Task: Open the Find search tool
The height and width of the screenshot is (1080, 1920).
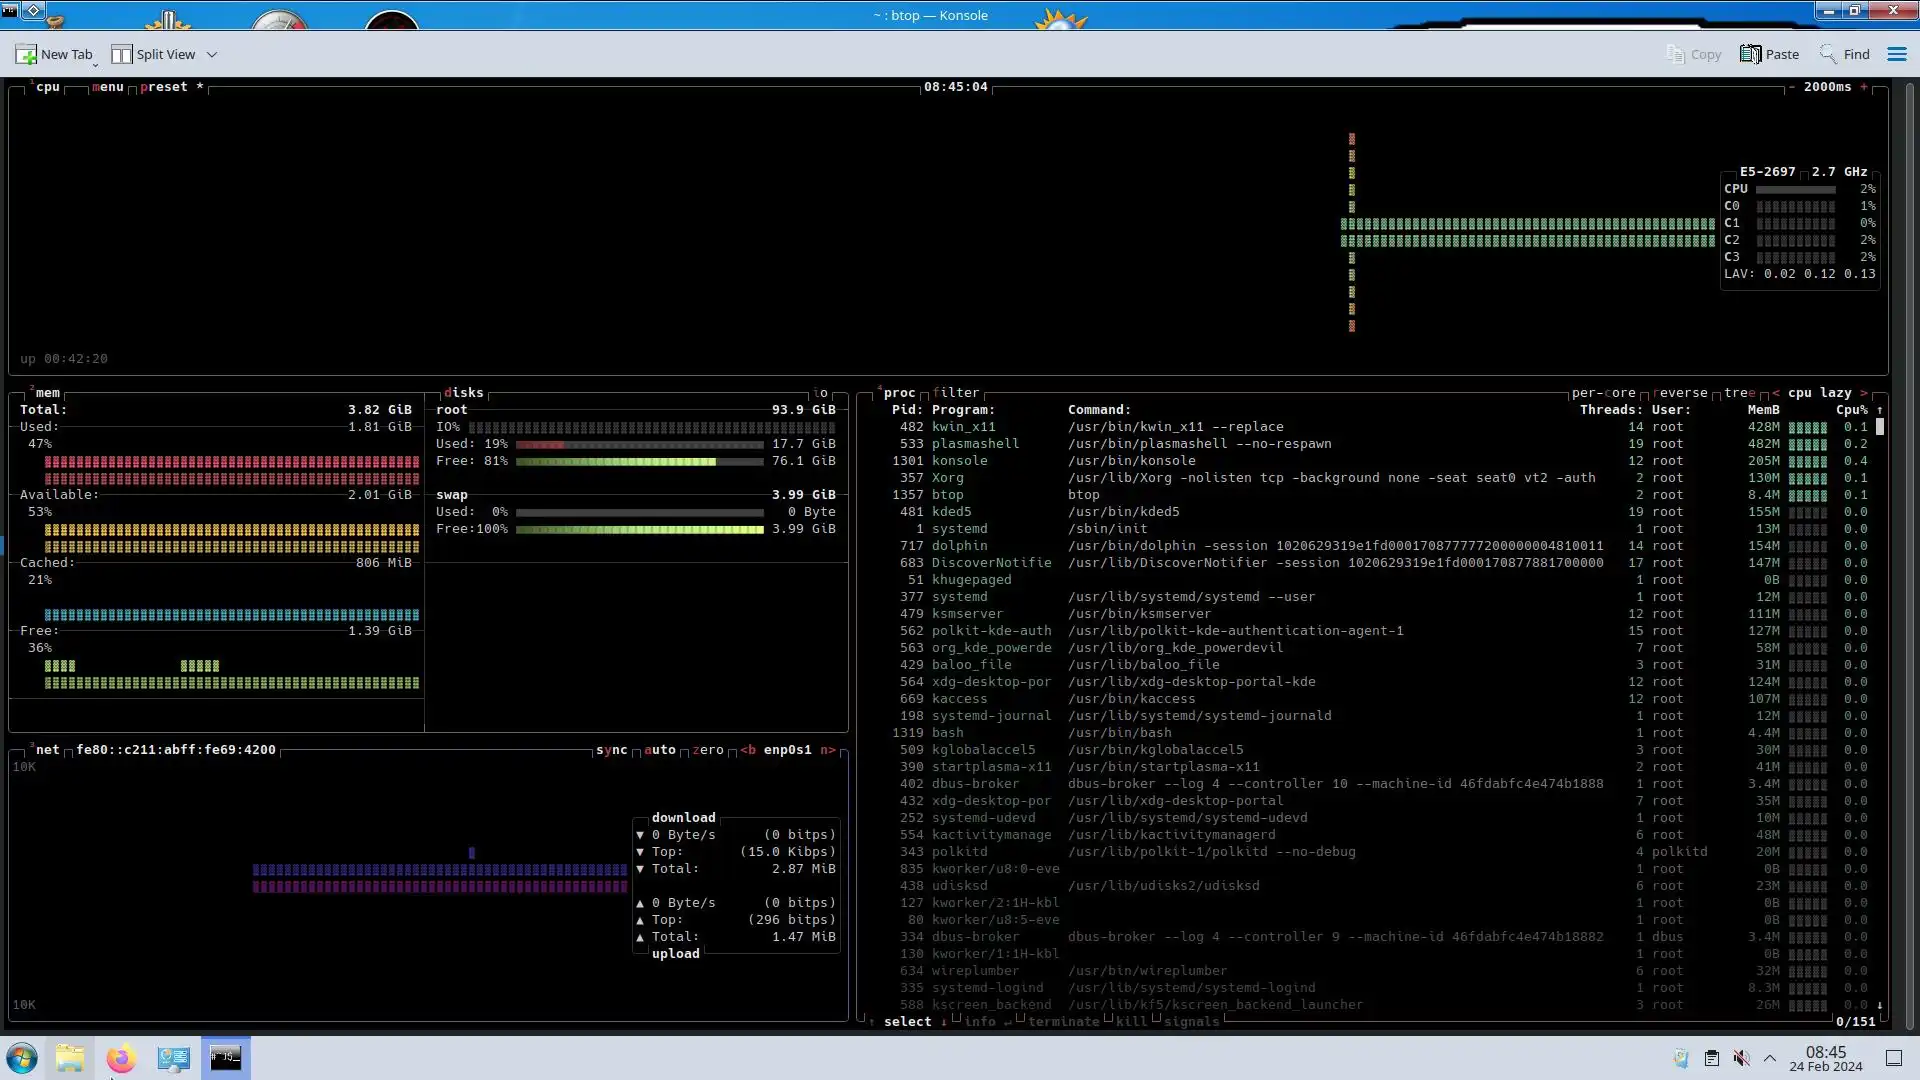Action: [x=1845, y=54]
